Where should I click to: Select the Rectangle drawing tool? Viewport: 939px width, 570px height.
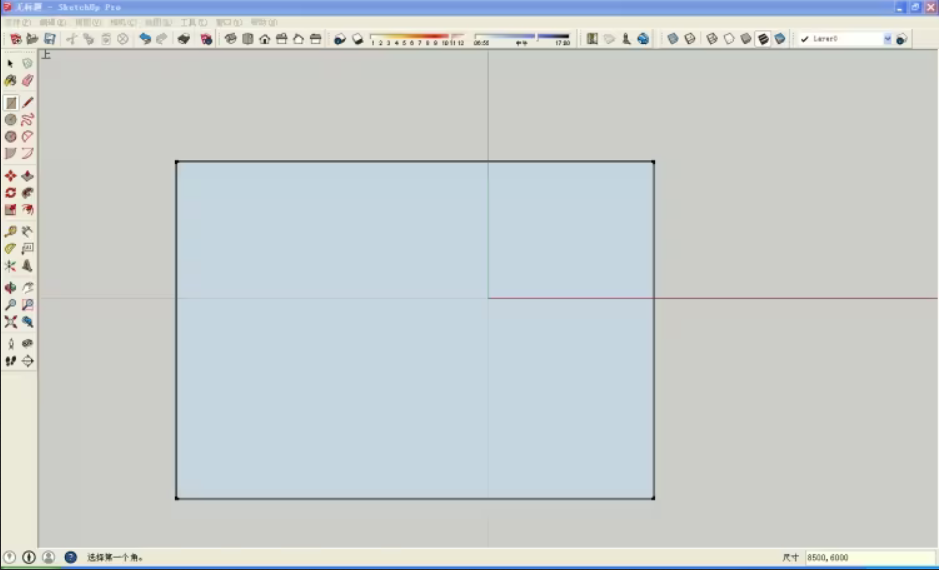point(11,103)
